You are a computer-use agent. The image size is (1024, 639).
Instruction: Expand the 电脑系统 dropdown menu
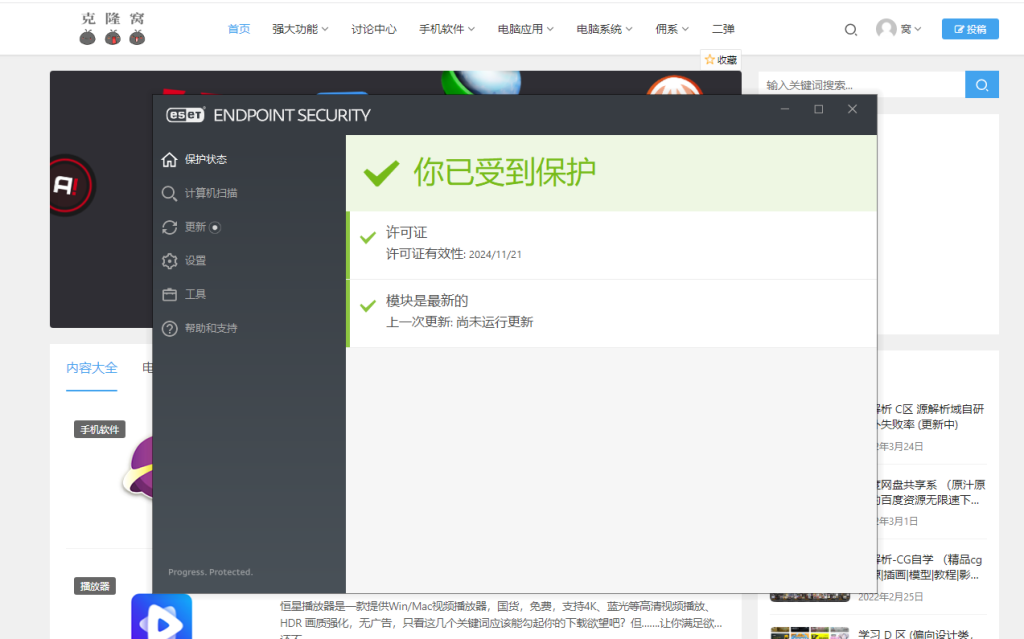tap(604, 29)
